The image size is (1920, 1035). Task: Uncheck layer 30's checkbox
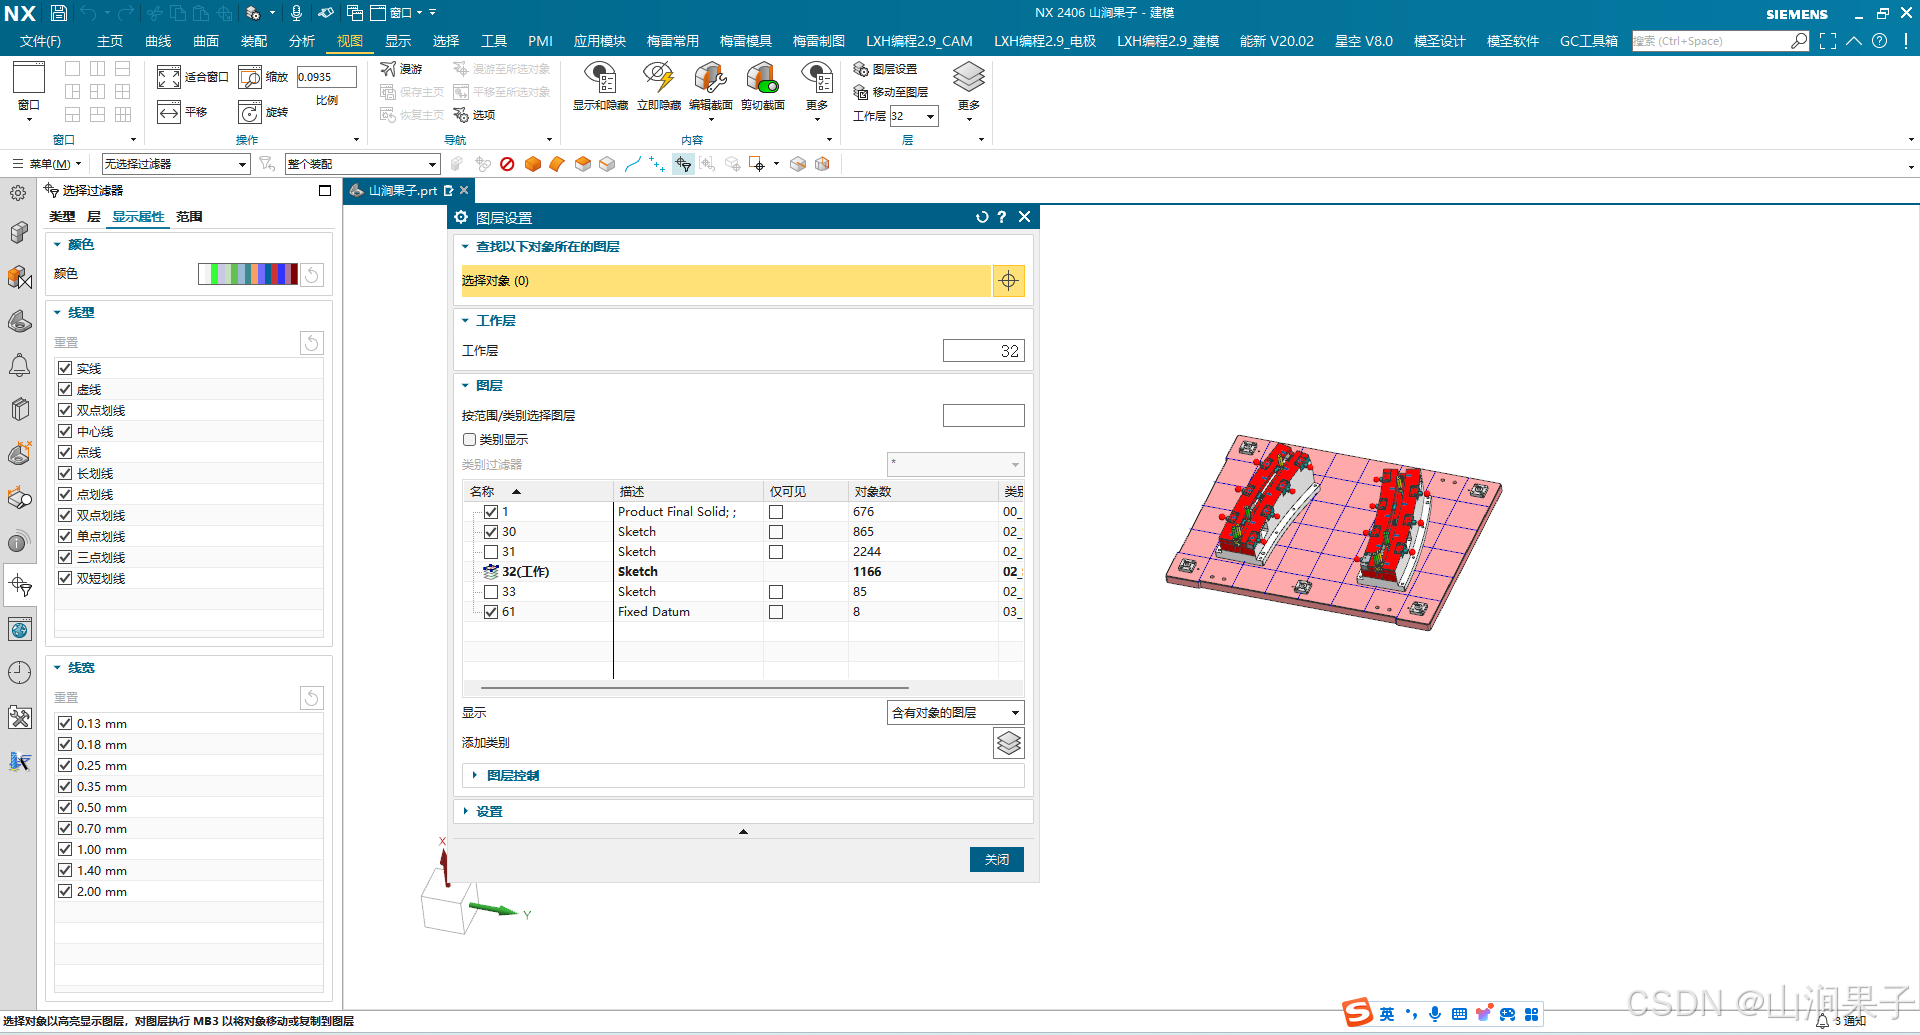[491, 532]
